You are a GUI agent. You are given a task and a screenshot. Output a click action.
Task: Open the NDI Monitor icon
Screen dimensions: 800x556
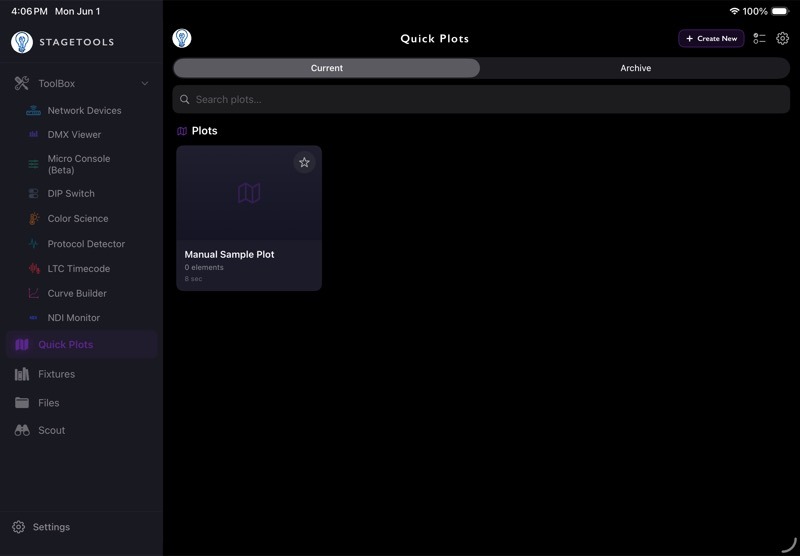33,318
